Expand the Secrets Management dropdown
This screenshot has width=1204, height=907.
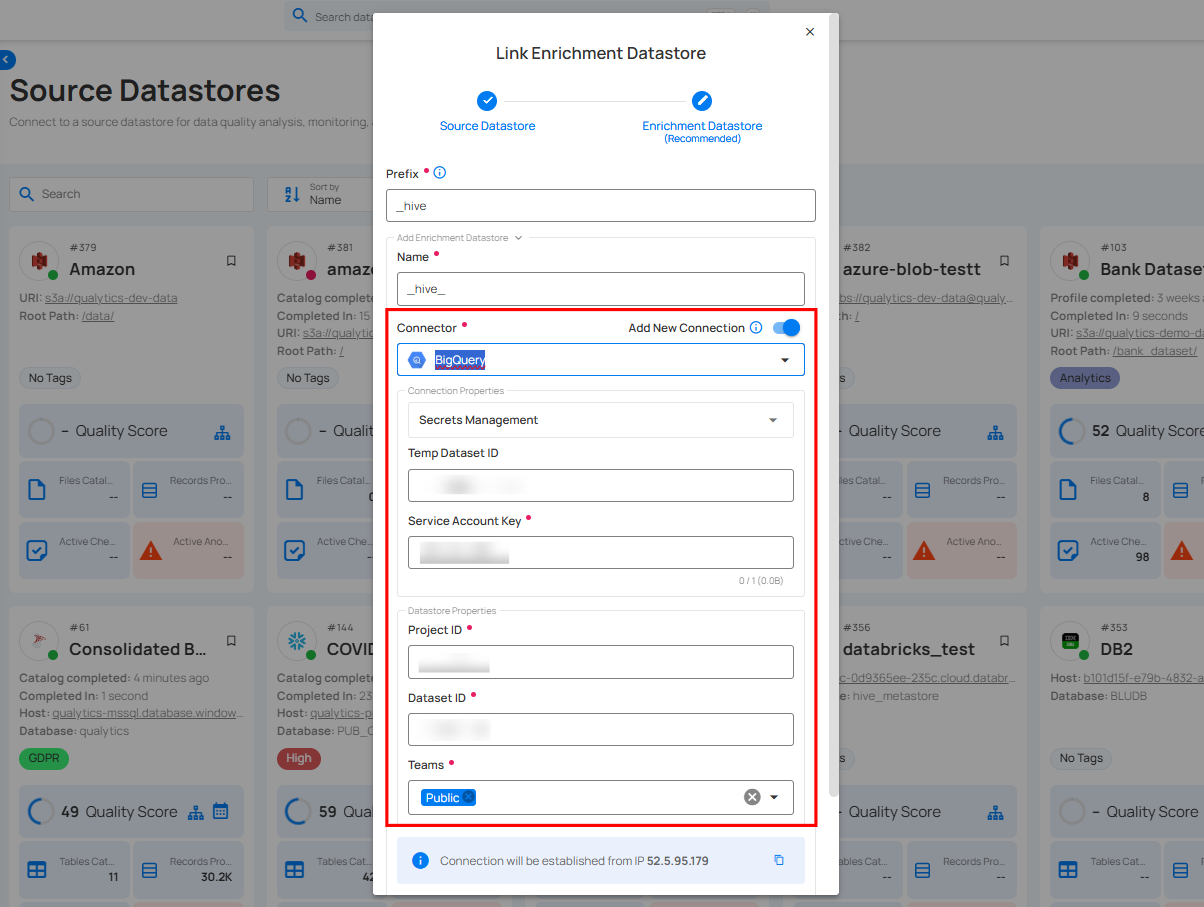[772, 420]
